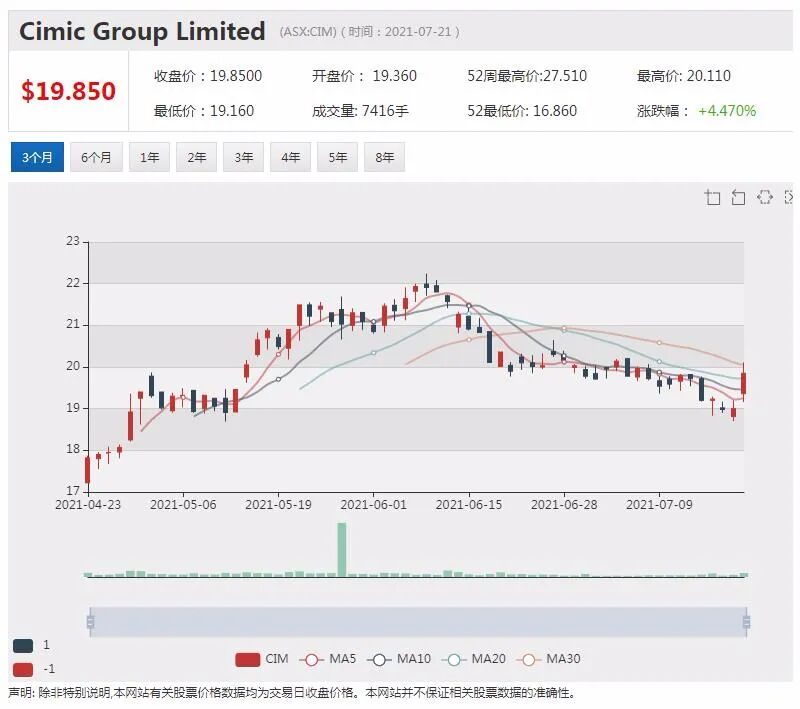The width and height of the screenshot is (800, 709).
Task: Click the Cimic Group Limited title
Action: [142, 31]
